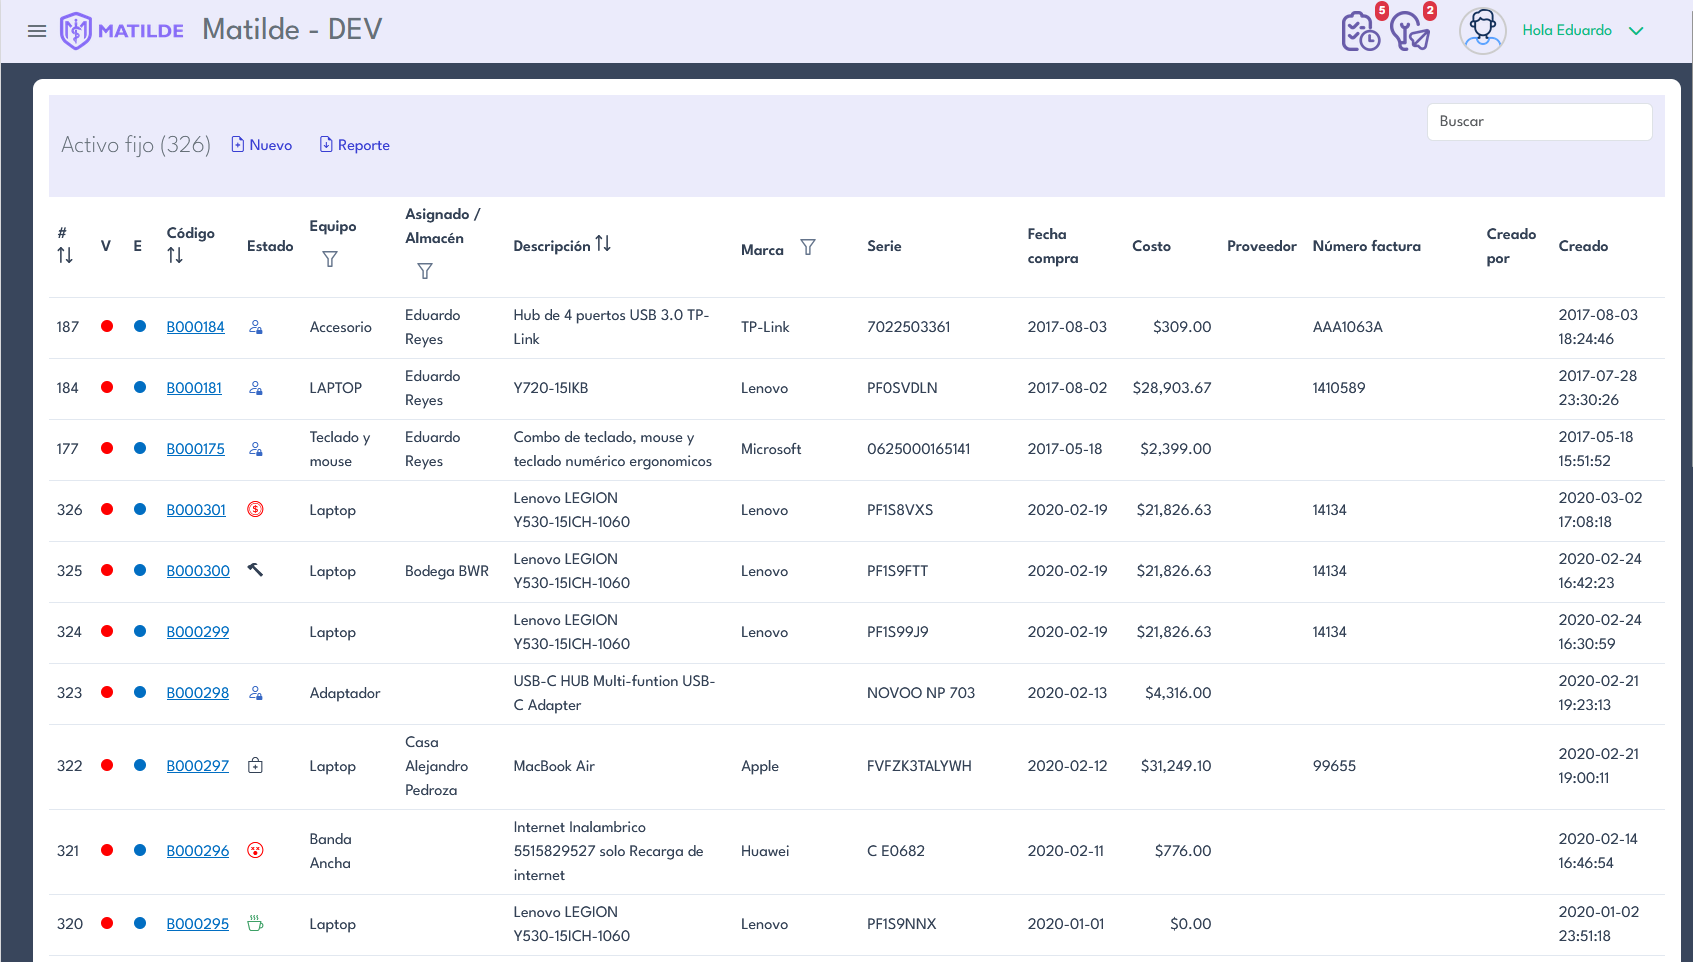The height and width of the screenshot is (962, 1693).
Task: Click the red dollar status icon for B000301
Action: pyautogui.click(x=255, y=509)
